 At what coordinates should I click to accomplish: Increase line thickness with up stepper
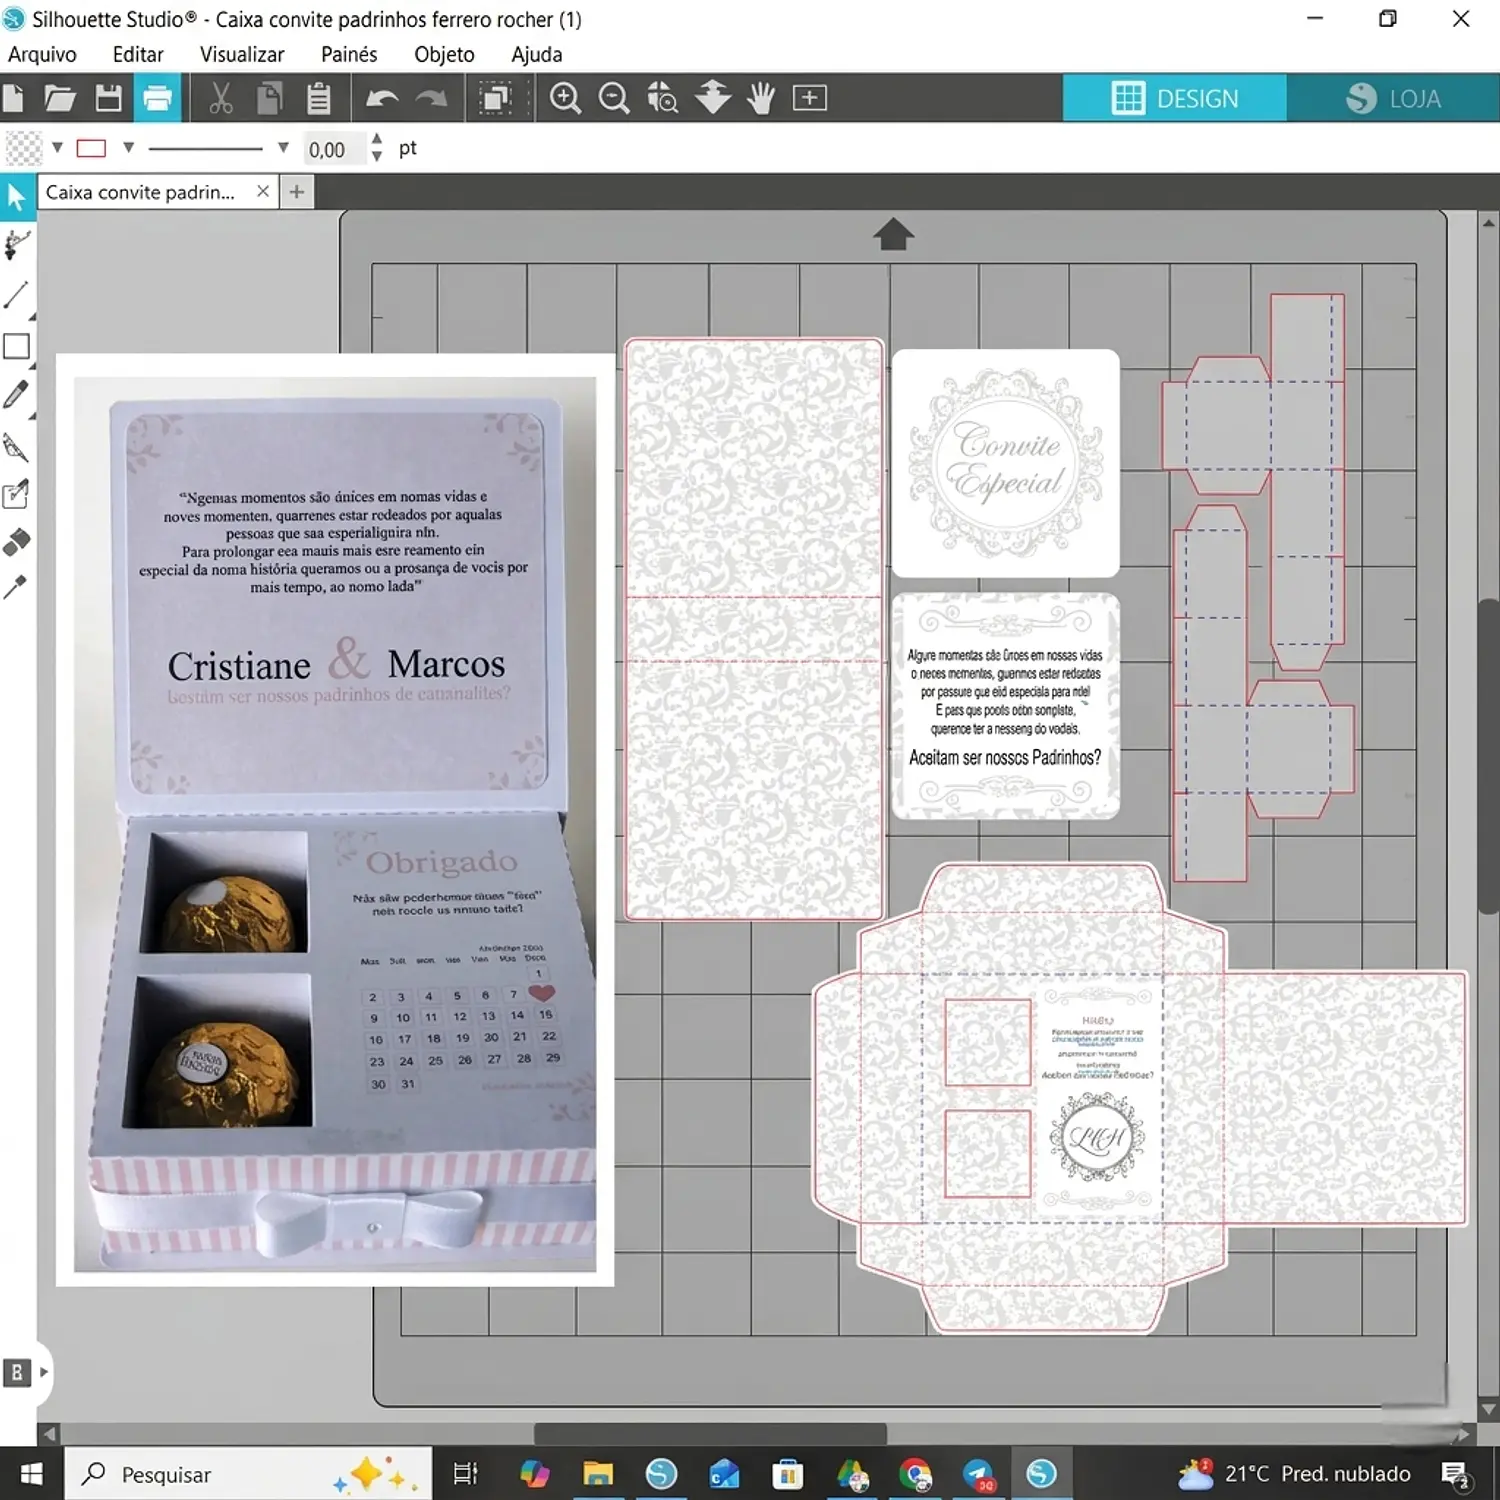coord(377,140)
